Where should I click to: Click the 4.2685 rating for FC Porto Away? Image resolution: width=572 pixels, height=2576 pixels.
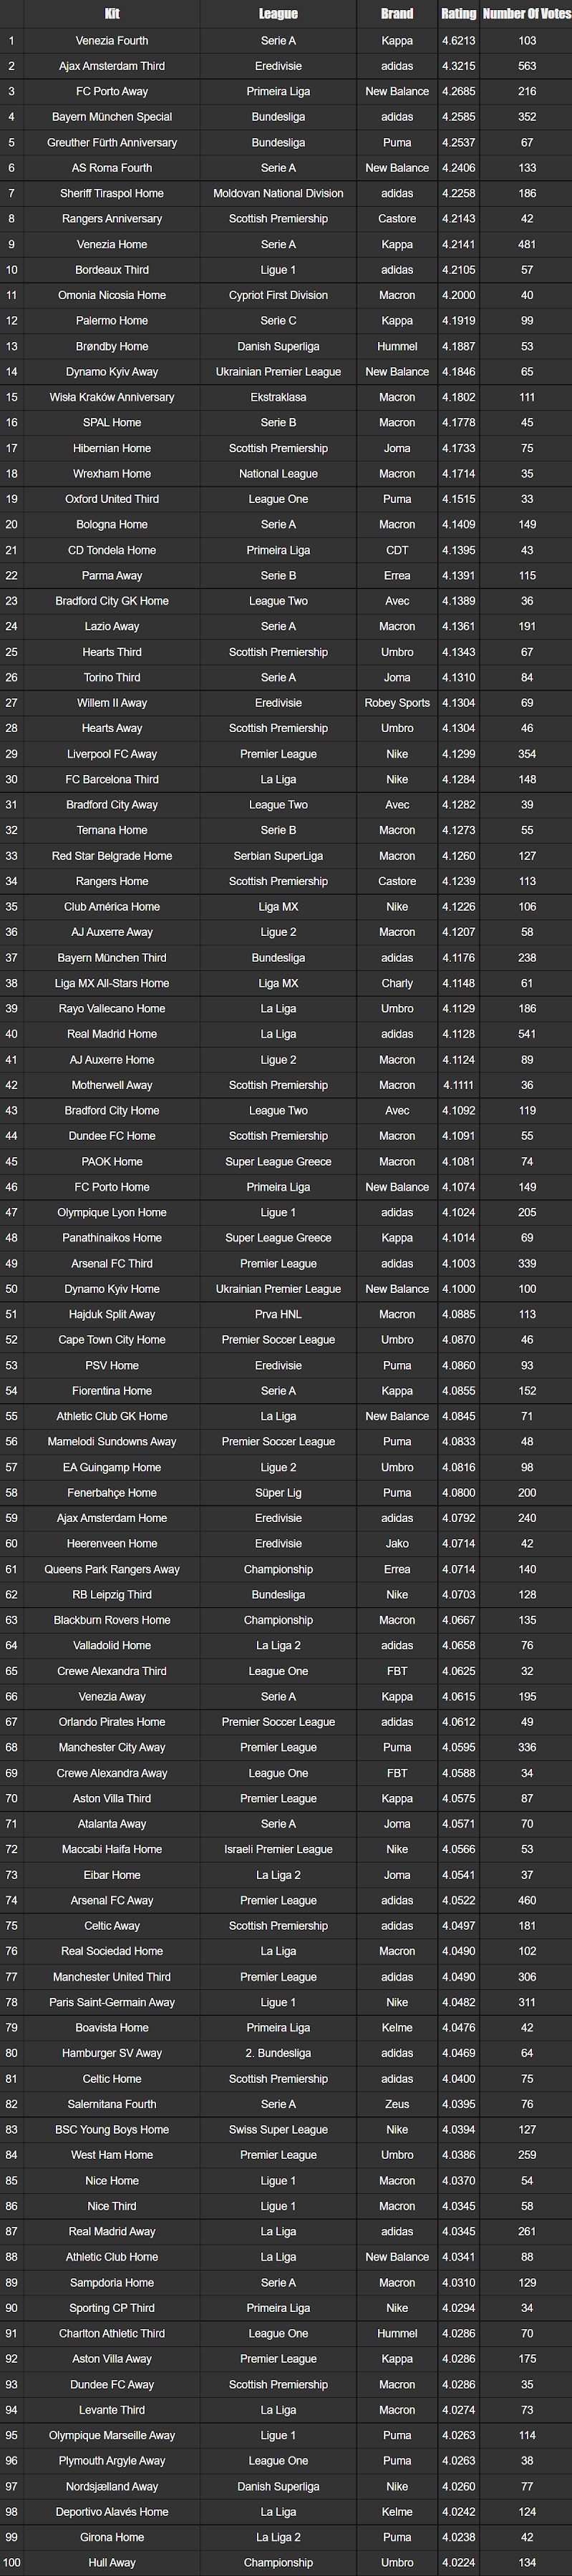click(x=459, y=92)
